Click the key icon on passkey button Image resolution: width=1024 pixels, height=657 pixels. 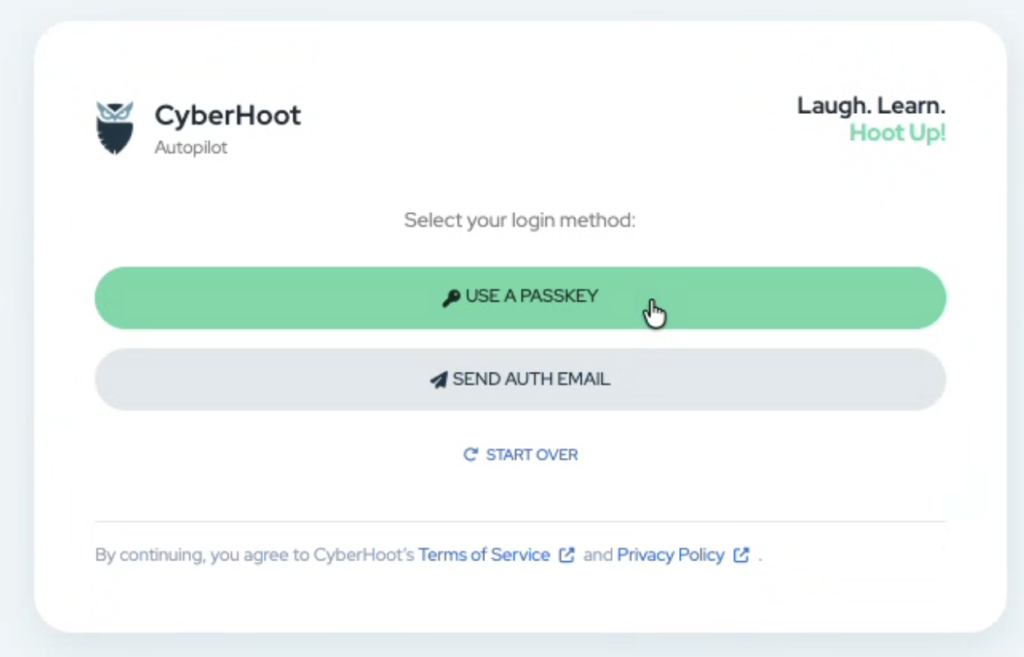point(451,298)
